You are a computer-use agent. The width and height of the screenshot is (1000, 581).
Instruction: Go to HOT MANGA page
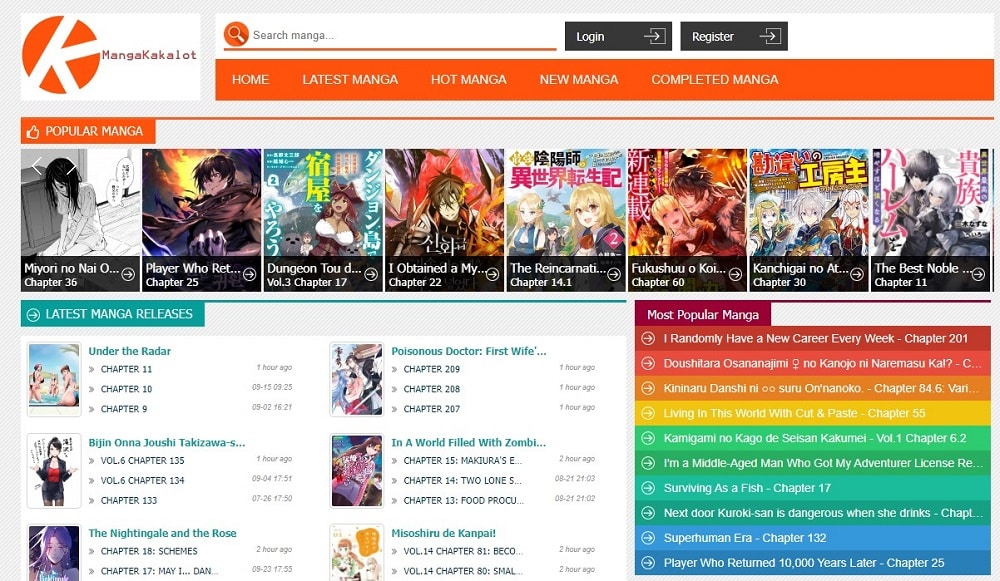pyautogui.click(x=469, y=80)
